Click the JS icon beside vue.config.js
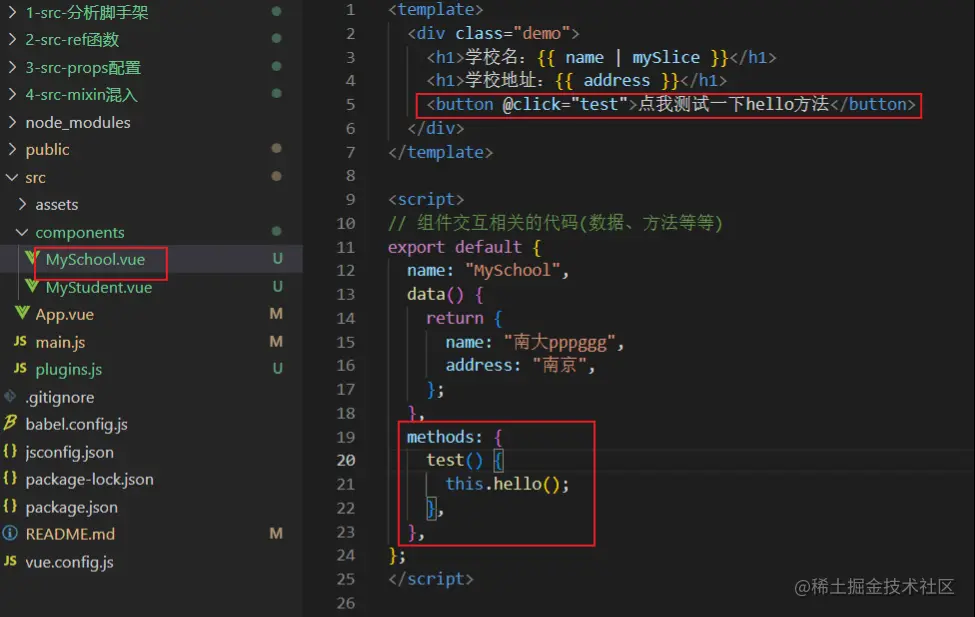Image resolution: width=975 pixels, height=617 pixels. pyautogui.click(x=10, y=560)
